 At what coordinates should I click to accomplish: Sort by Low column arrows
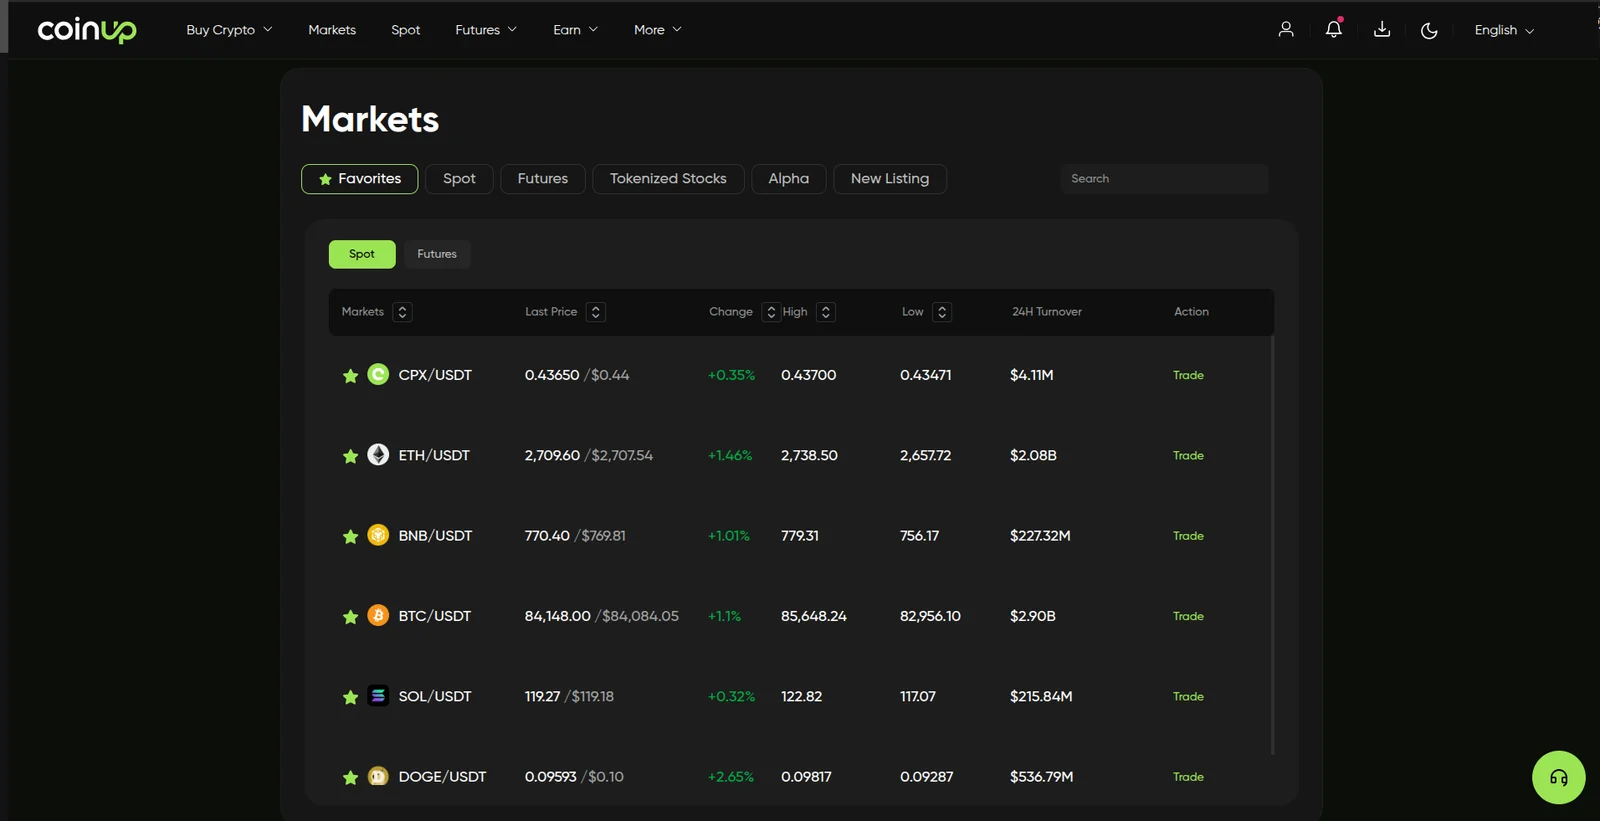click(941, 312)
